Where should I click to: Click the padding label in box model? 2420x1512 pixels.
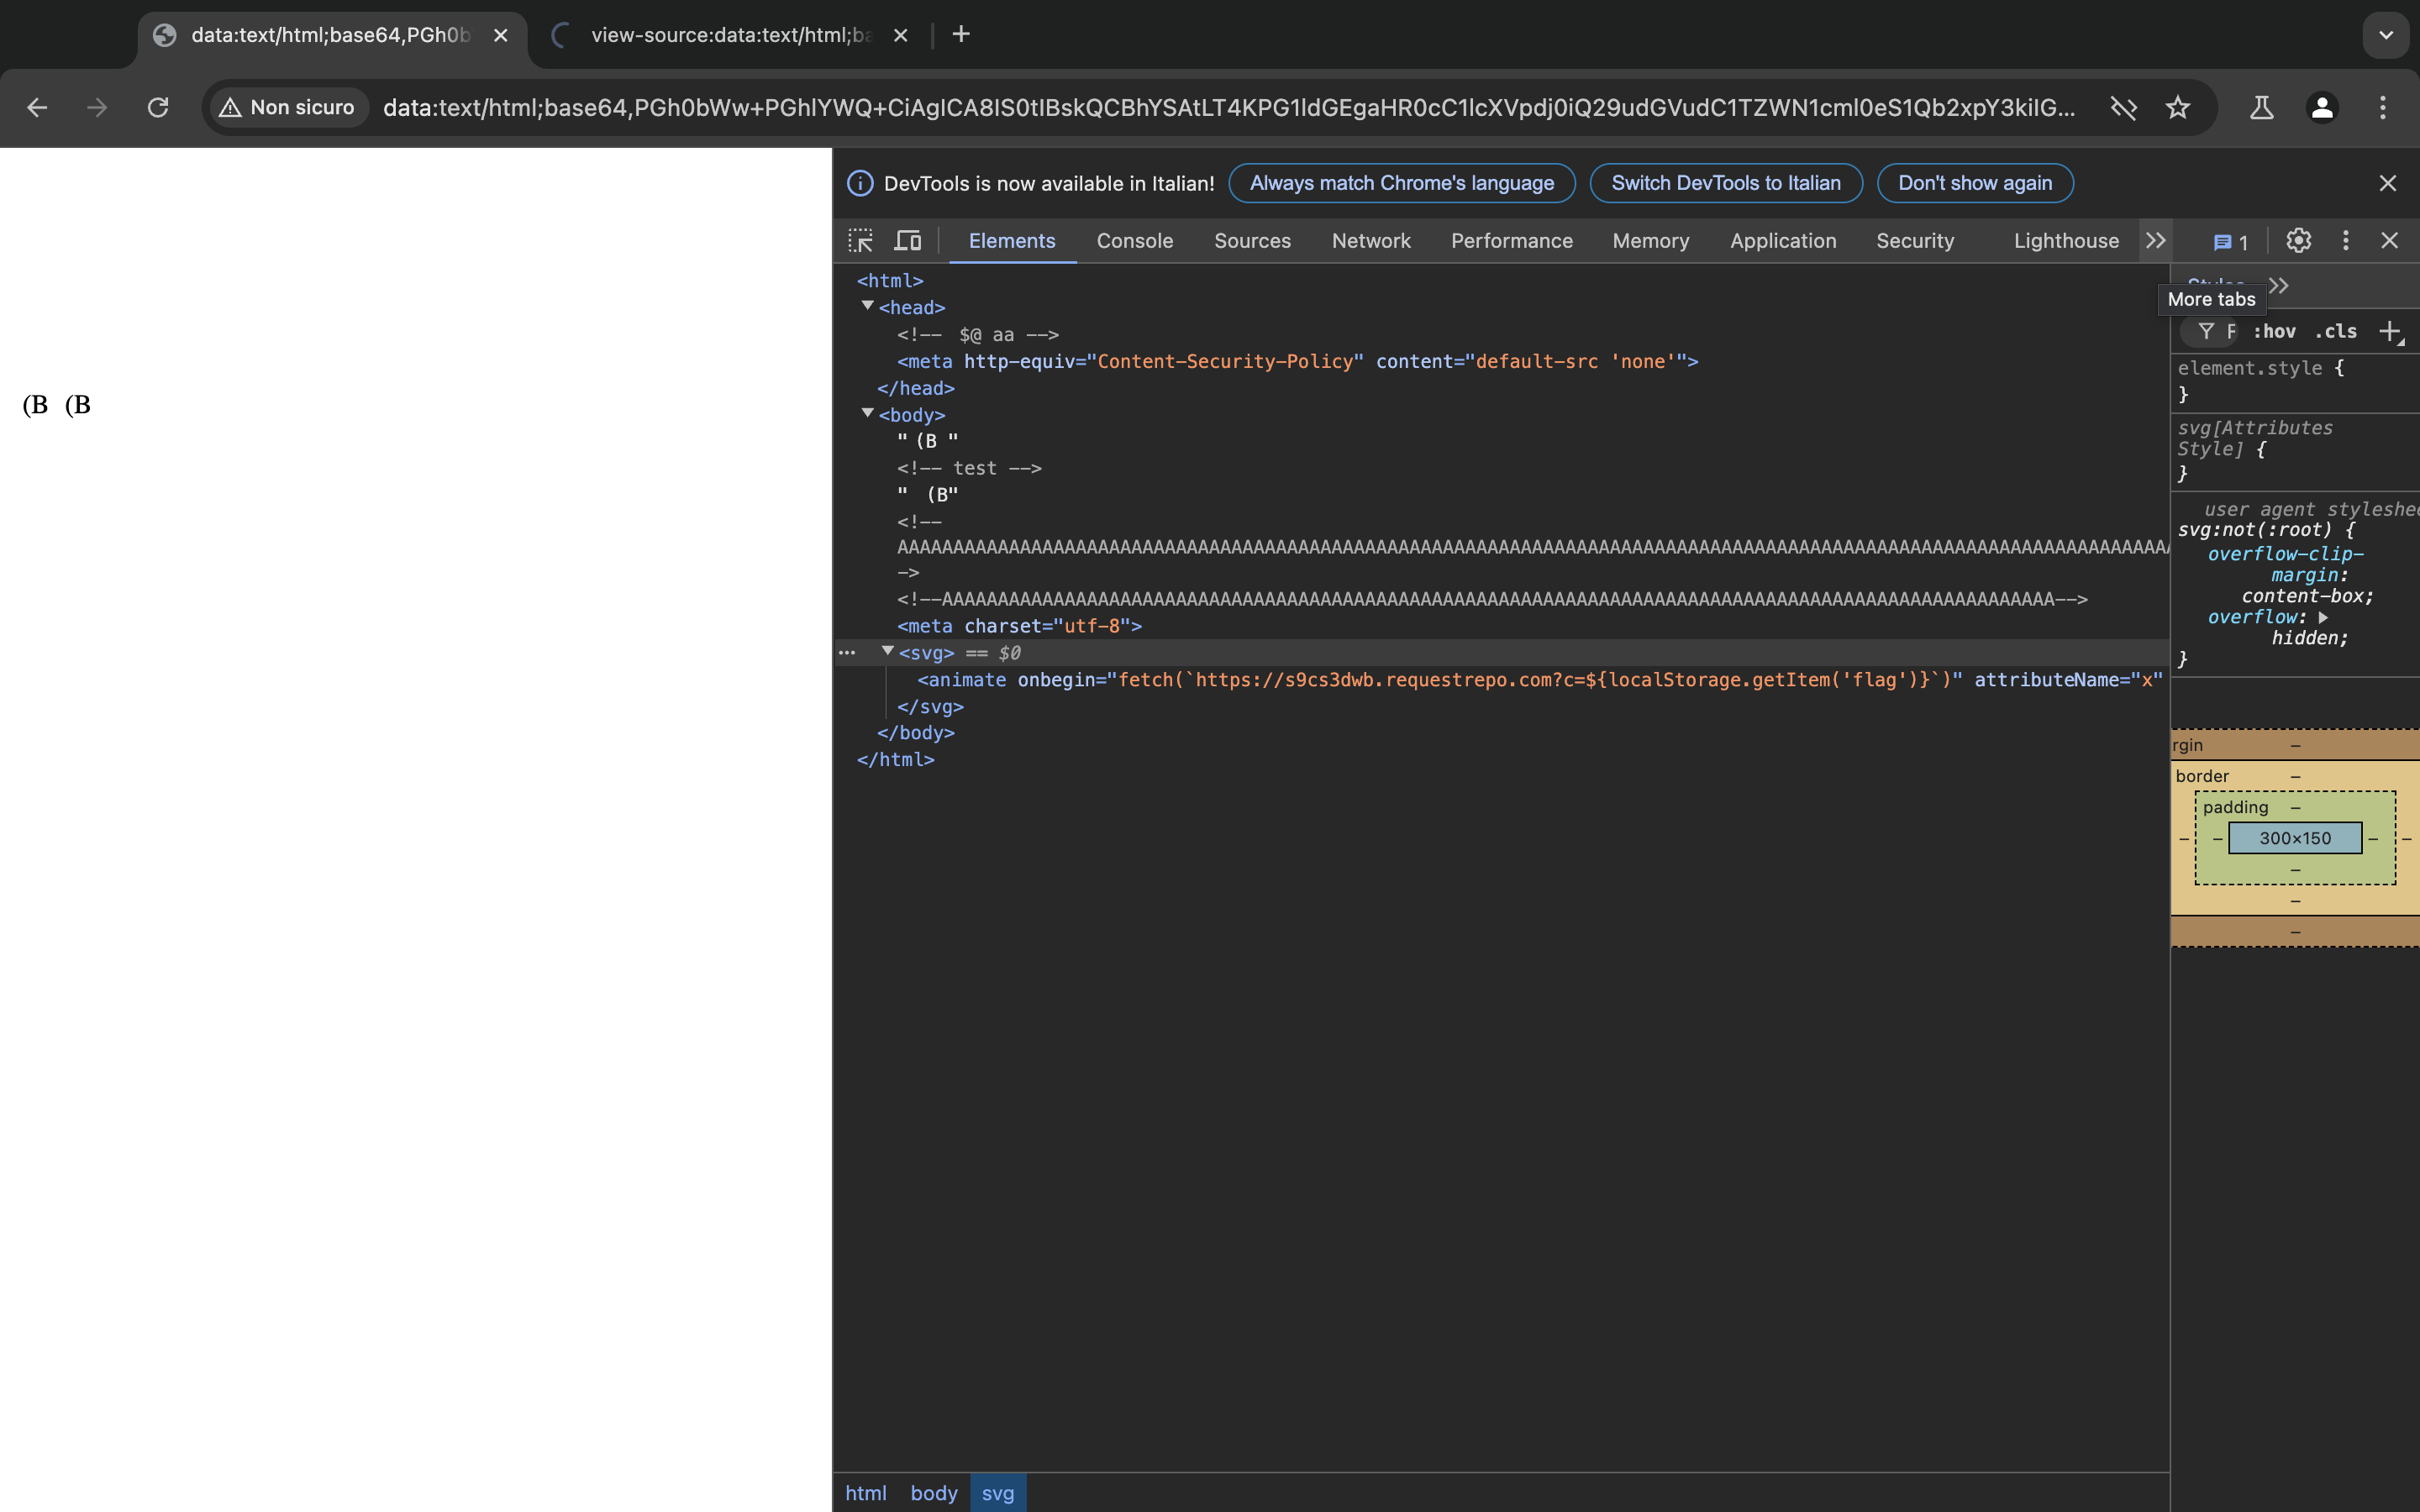2235,807
